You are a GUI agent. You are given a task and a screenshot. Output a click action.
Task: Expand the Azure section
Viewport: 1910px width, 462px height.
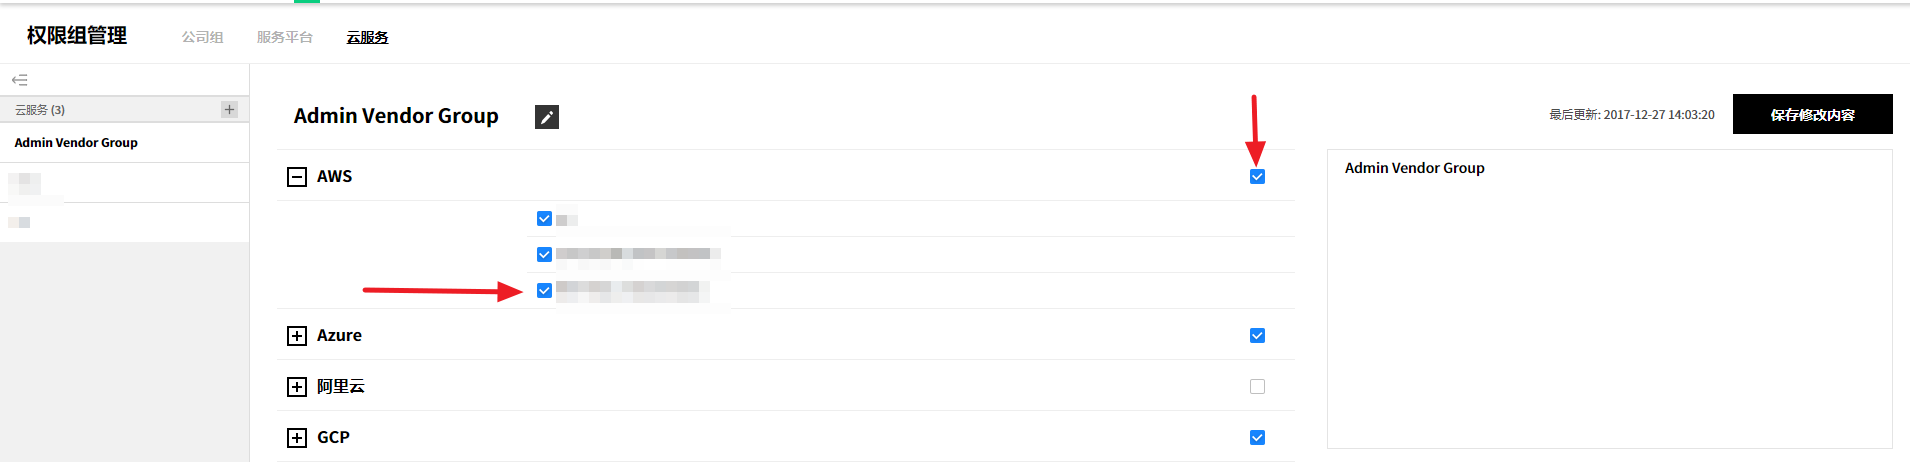click(x=297, y=336)
